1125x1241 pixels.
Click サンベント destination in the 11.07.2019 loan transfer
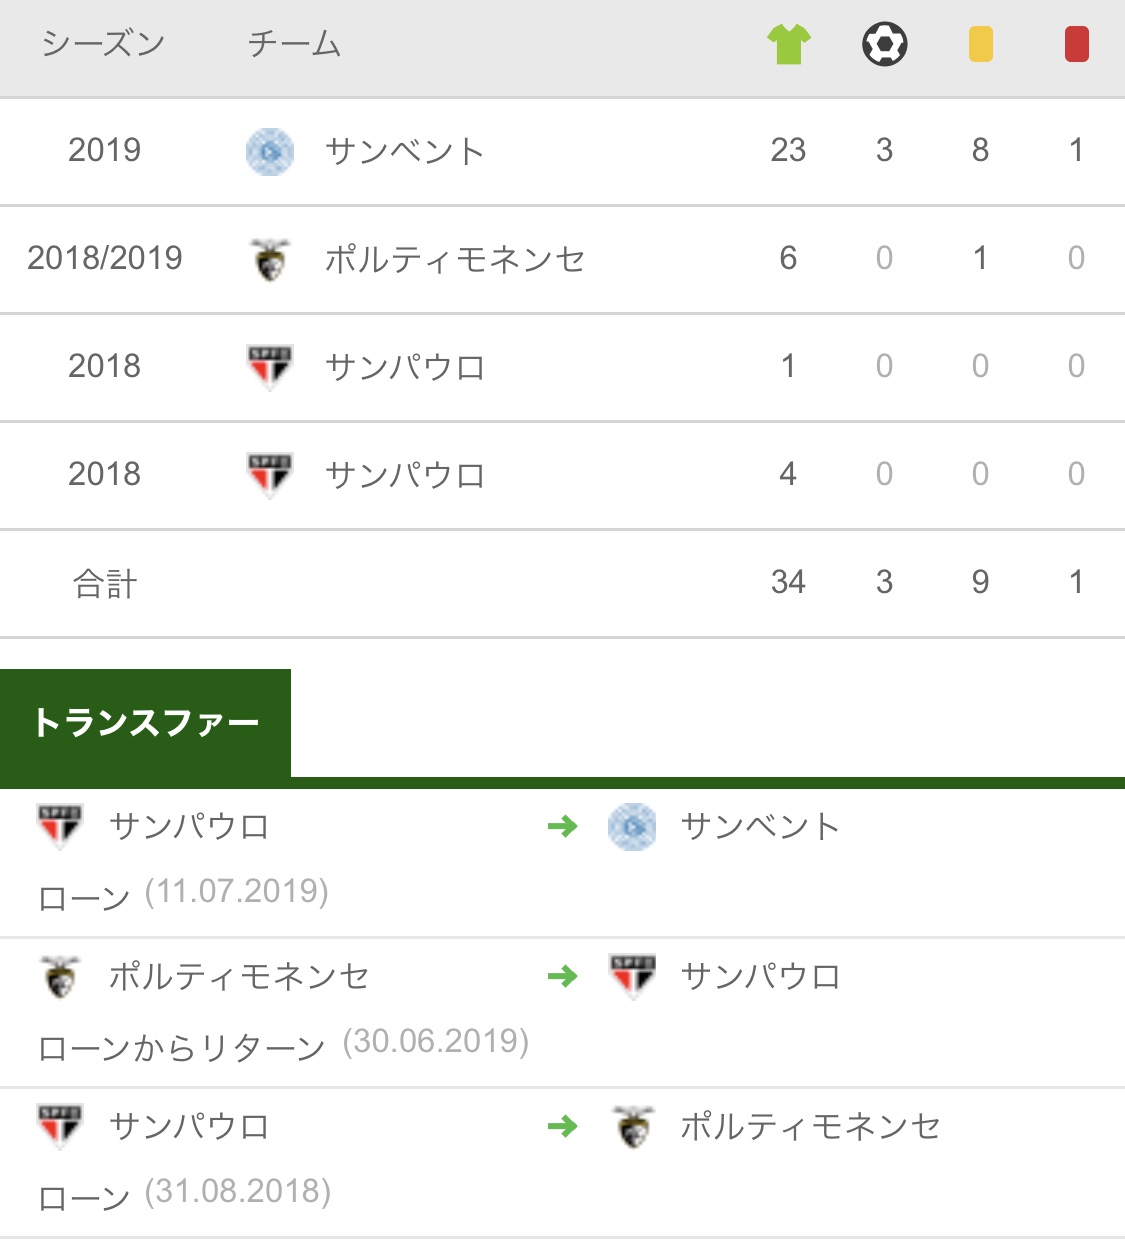[760, 827]
